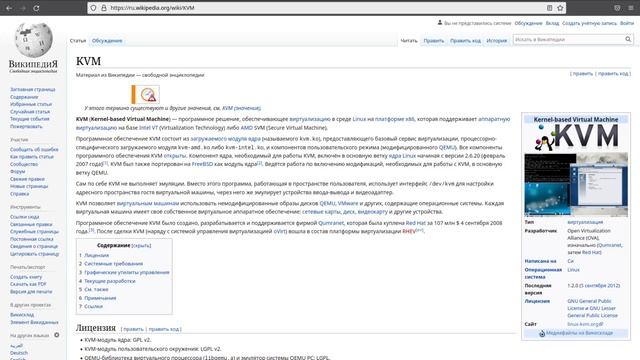This screenshot has width=640, height=360.
Task: Click Ссылки сюда tool link
Action: (x=24, y=217)
